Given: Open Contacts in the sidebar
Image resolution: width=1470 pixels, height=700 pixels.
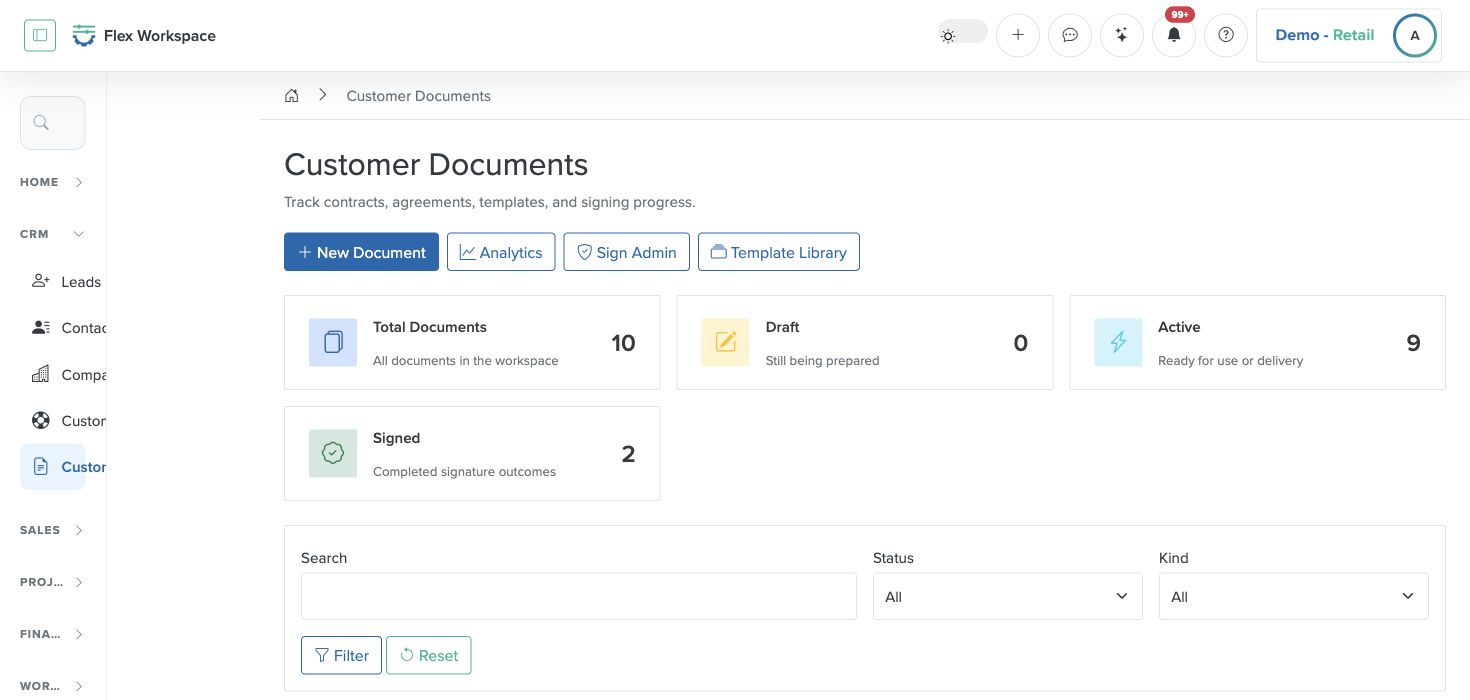Looking at the screenshot, I should click(68, 328).
